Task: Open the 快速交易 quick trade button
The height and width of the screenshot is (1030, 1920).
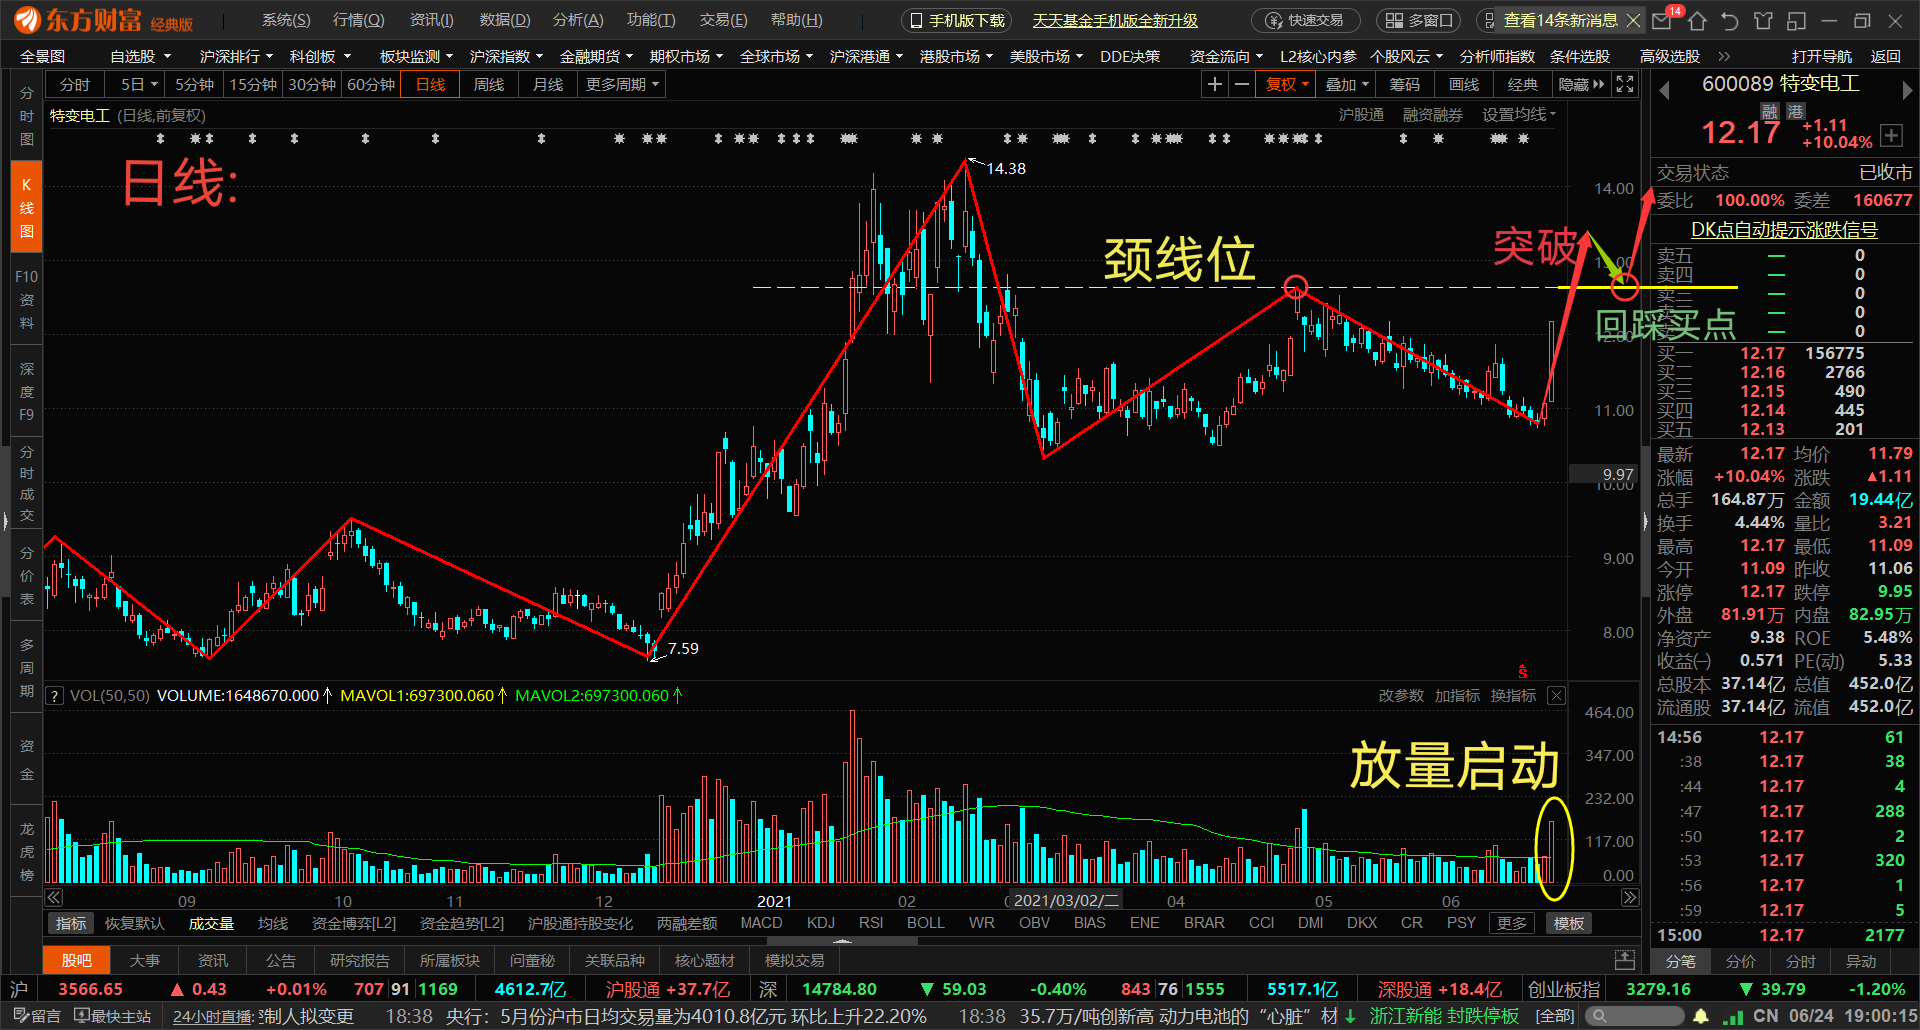Action: point(1305,20)
